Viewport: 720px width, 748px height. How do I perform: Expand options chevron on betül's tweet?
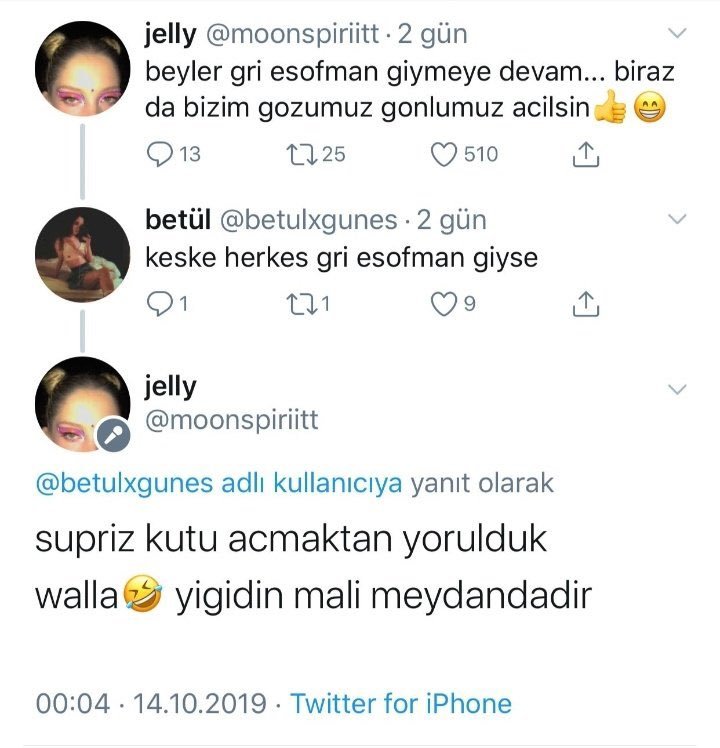click(x=677, y=219)
